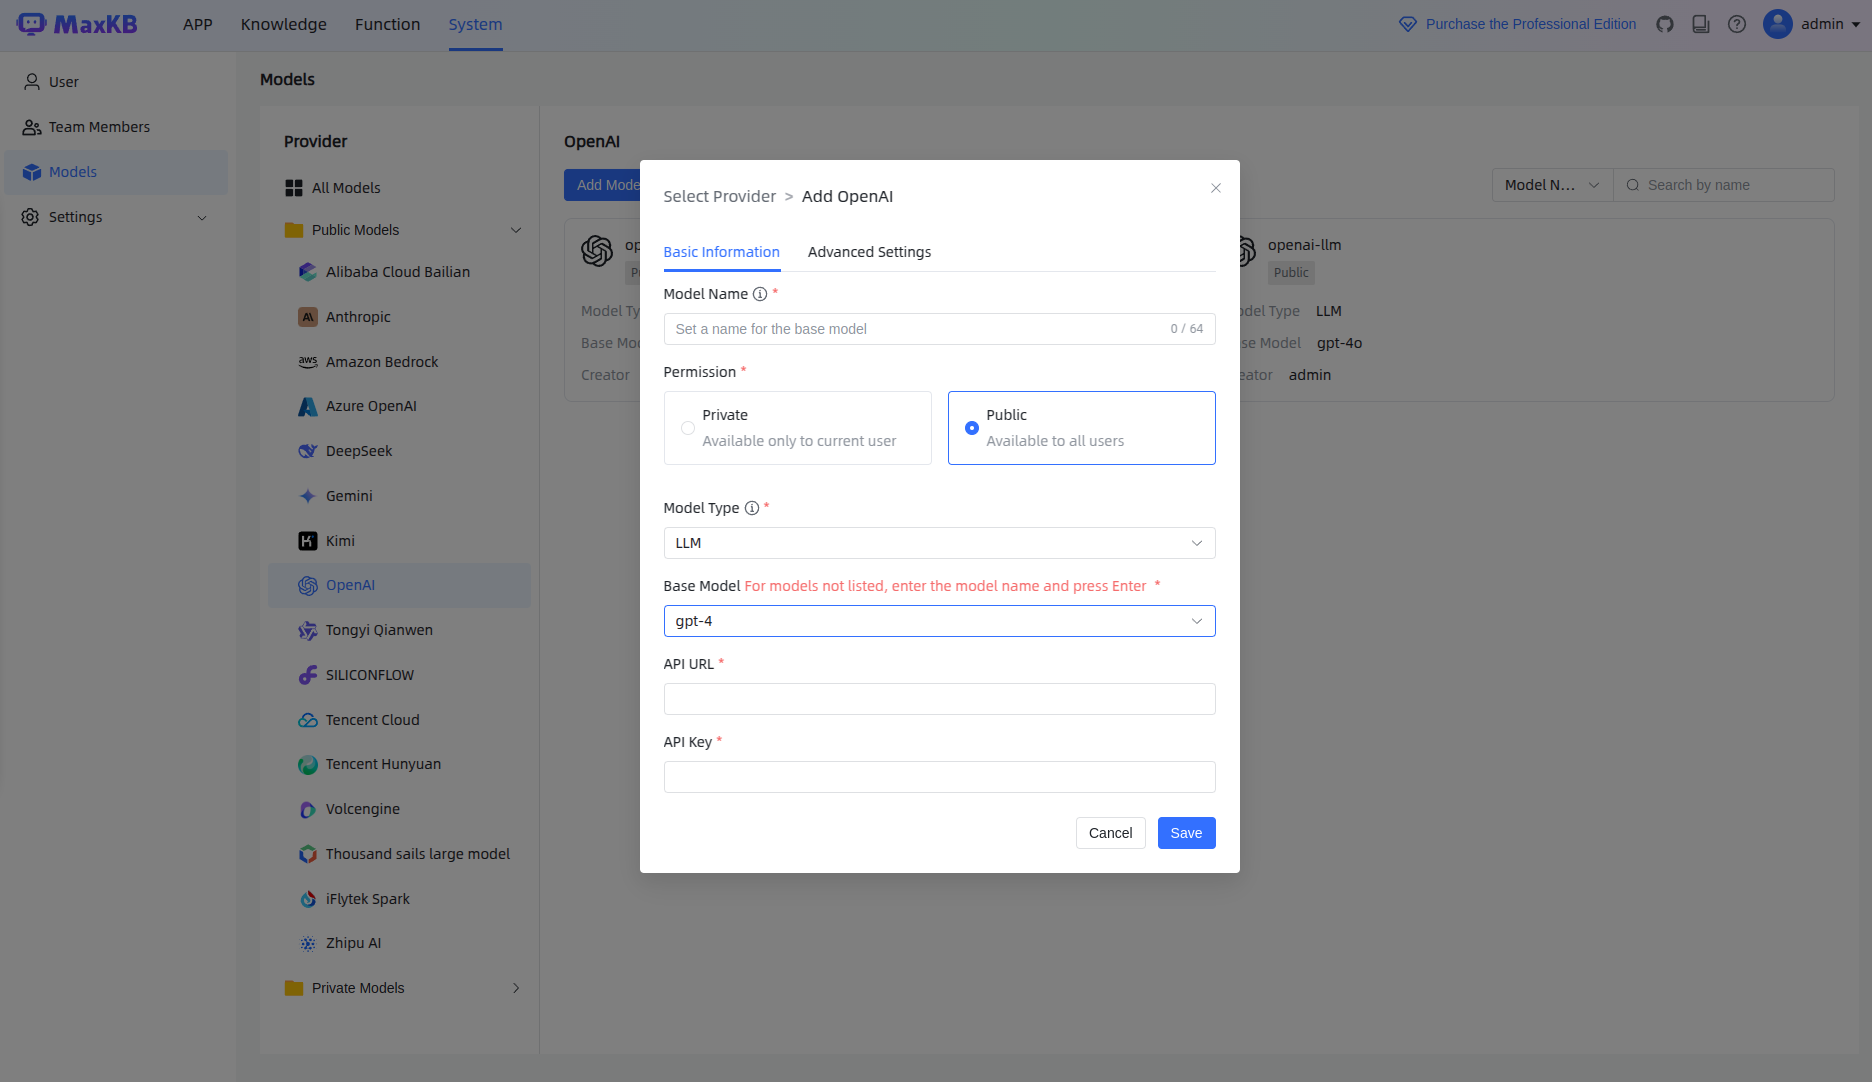Image resolution: width=1872 pixels, height=1082 pixels.
Task: Select the Amazon Bedrock aws icon
Action: [308, 362]
